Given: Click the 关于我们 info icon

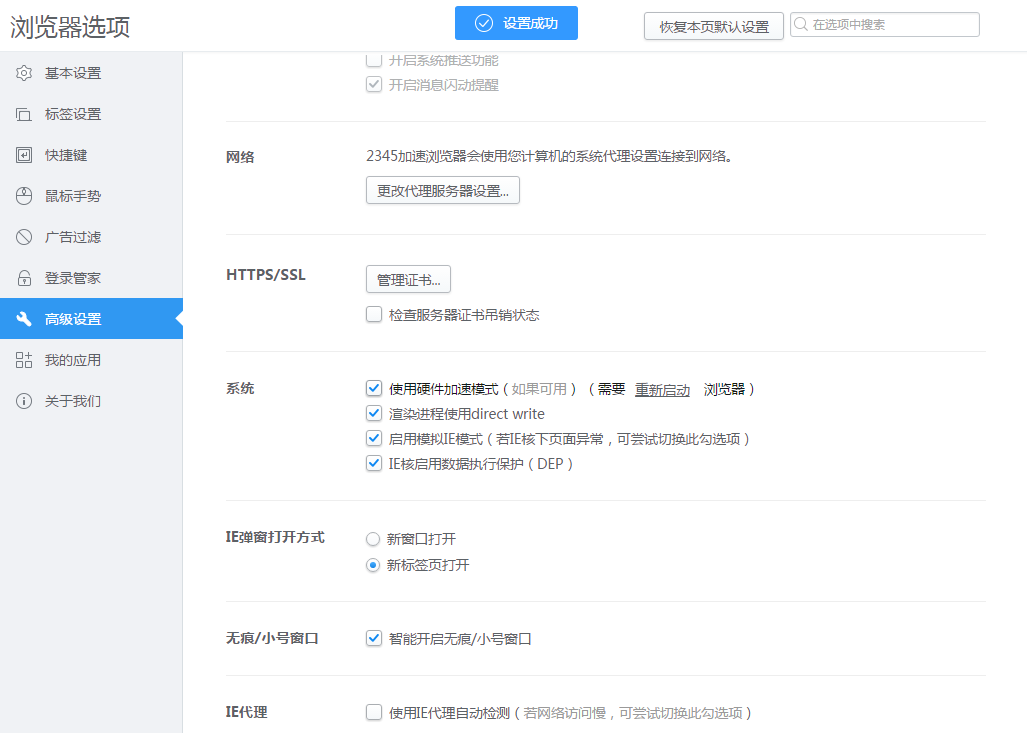Looking at the screenshot, I should click(x=24, y=401).
